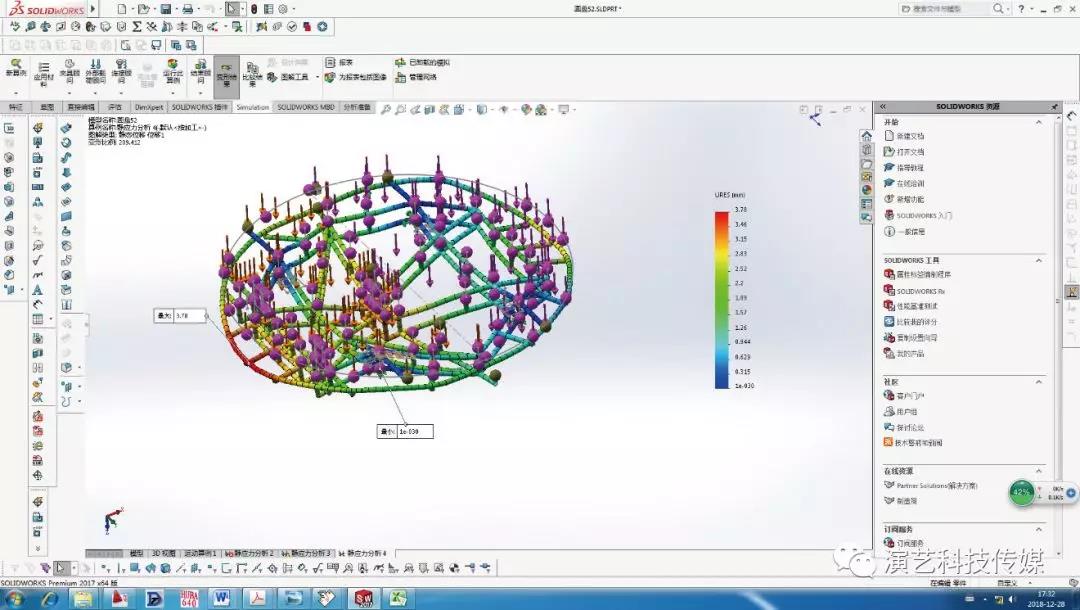Image resolution: width=1080 pixels, height=610 pixels.
Task: Click the External Loads Advisor icon
Action: pyautogui.click(x=96, y=72)
